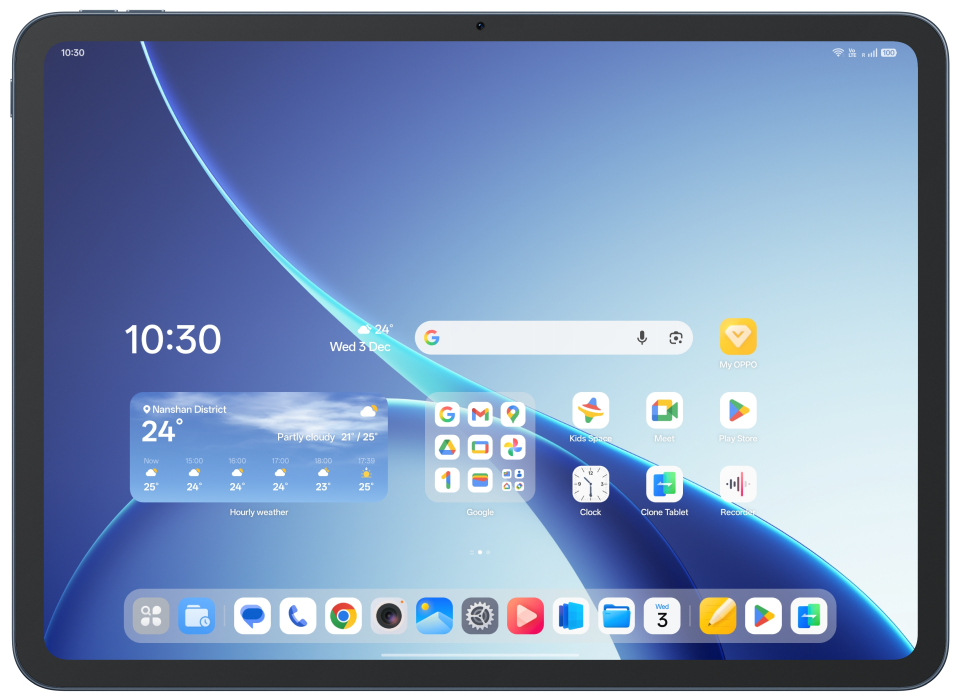Open Google Photos inside Google folder
961x700 pixels.
click(512, 447)
